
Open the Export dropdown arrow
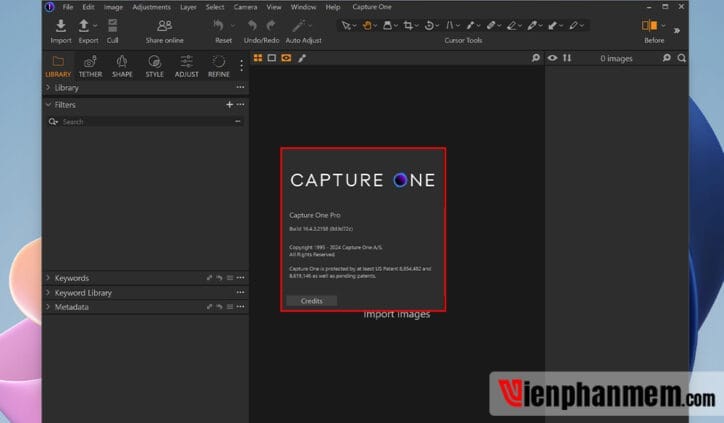[95, 26]
